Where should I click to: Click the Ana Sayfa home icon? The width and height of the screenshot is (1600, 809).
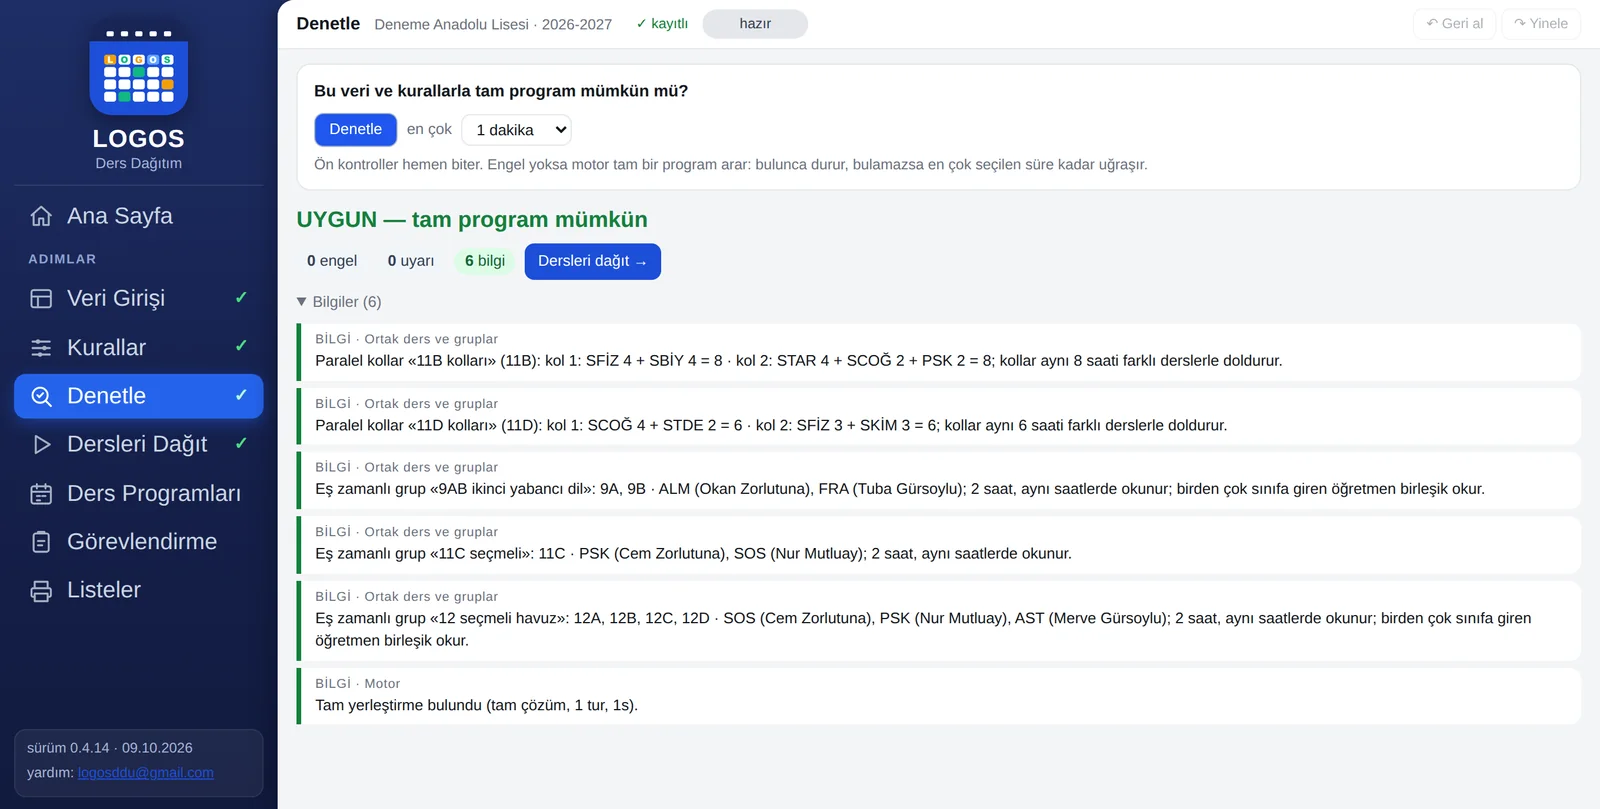[41, 216]
